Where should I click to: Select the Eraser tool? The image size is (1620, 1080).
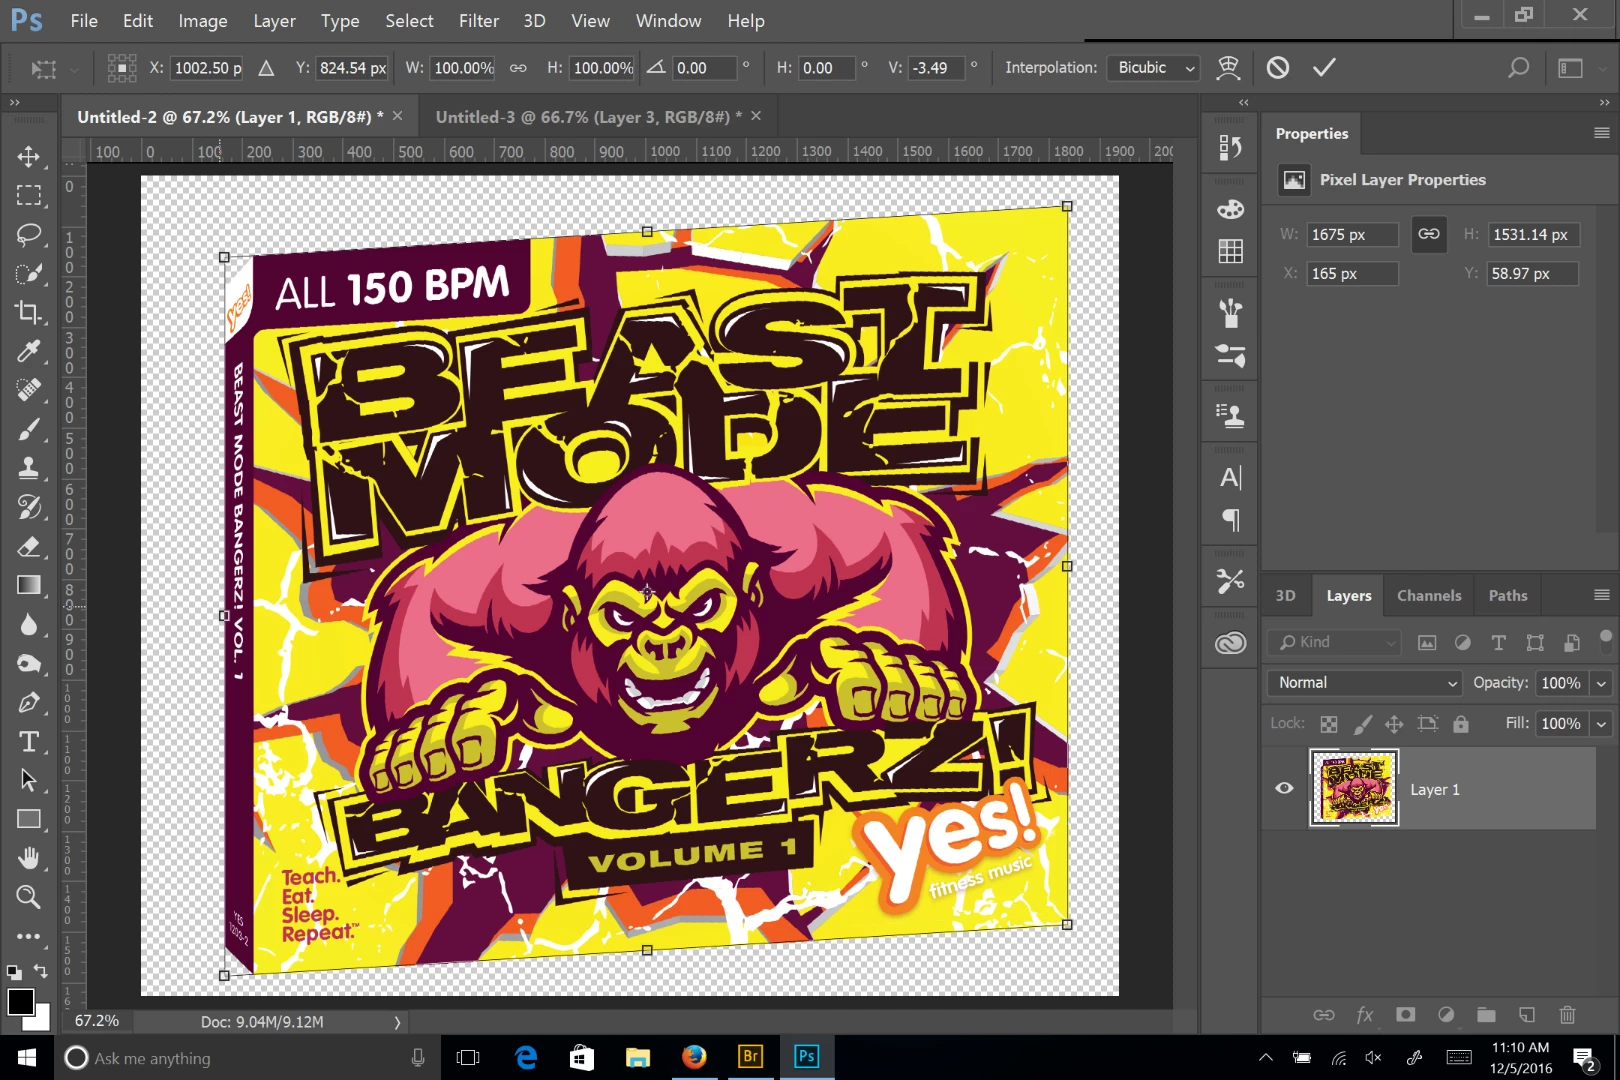pos(28,546)
